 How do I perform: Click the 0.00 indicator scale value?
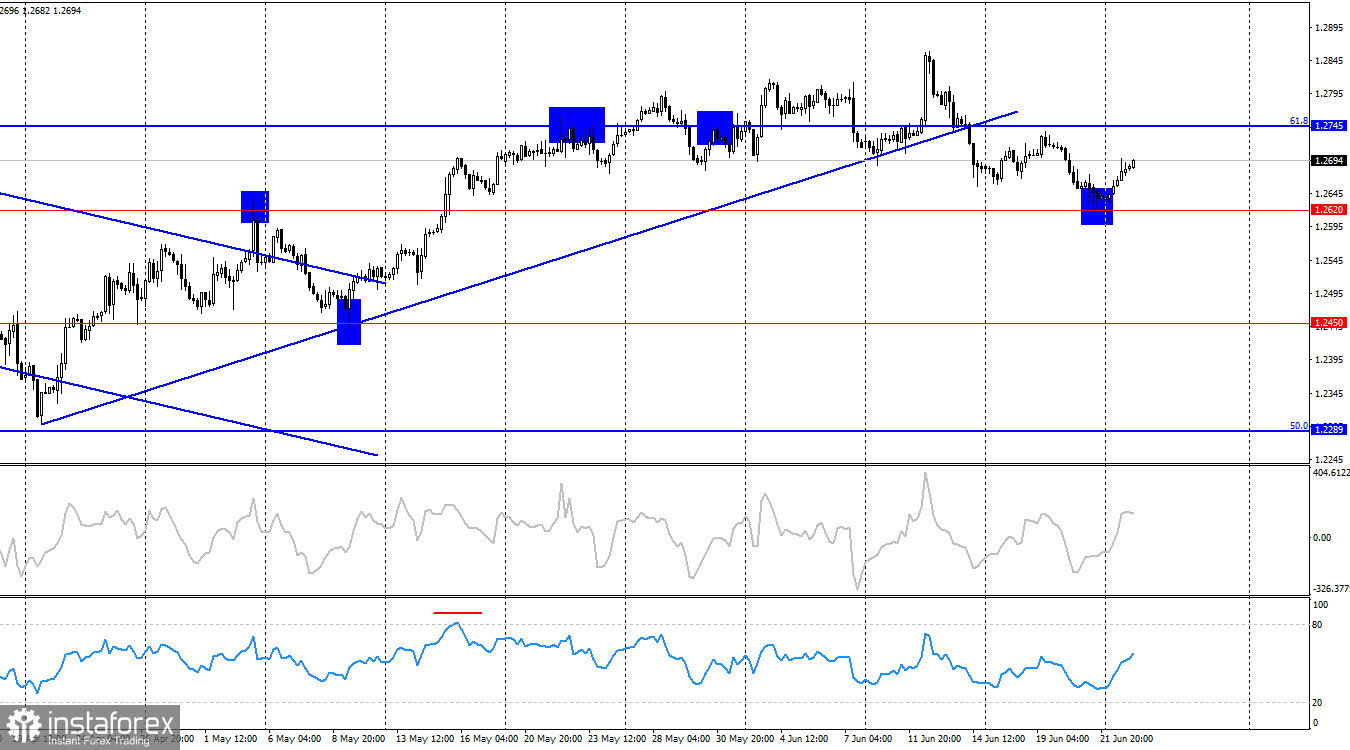[x=1322, y=538]
